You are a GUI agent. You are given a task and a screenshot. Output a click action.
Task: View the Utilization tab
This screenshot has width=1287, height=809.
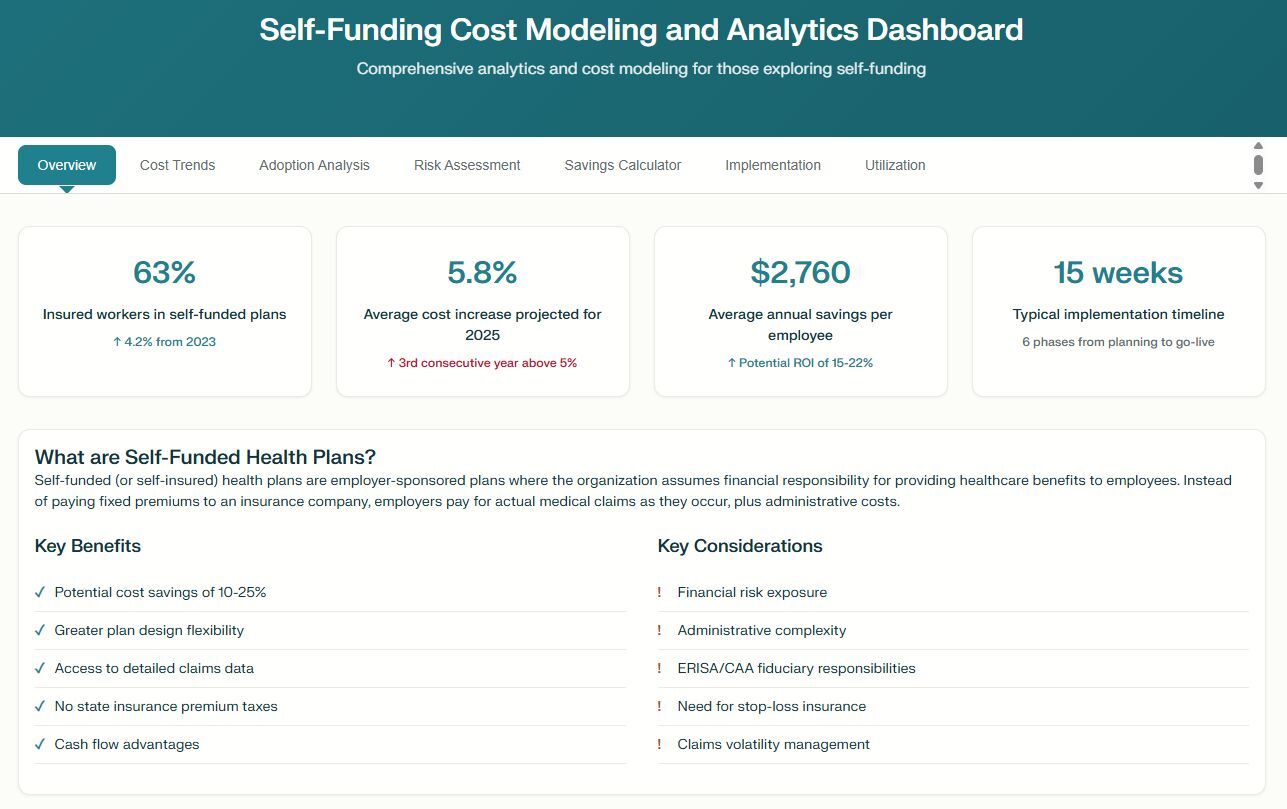[895, 165]
